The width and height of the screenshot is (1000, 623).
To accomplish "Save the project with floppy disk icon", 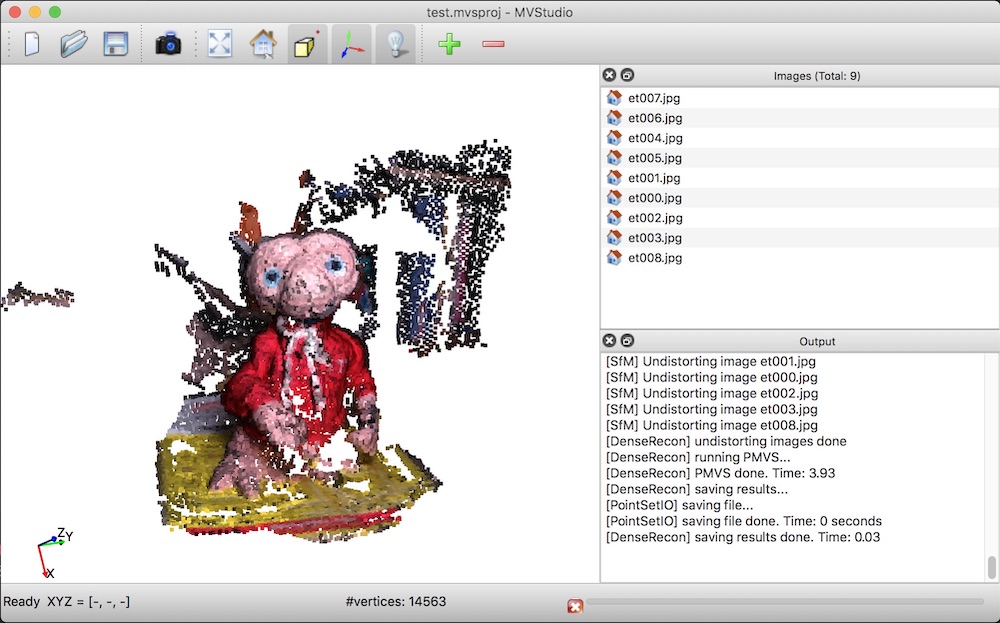I will (115, 44).
